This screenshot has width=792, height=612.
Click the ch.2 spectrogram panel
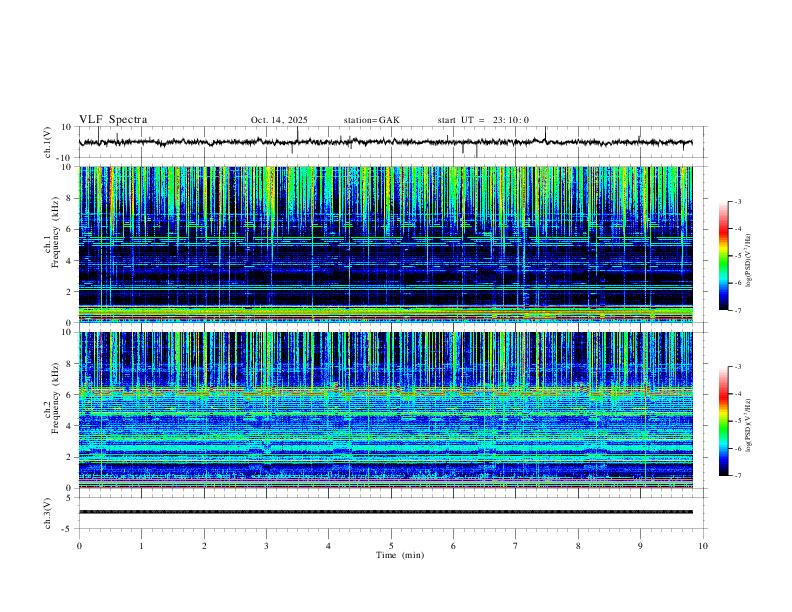coord(385,410)
